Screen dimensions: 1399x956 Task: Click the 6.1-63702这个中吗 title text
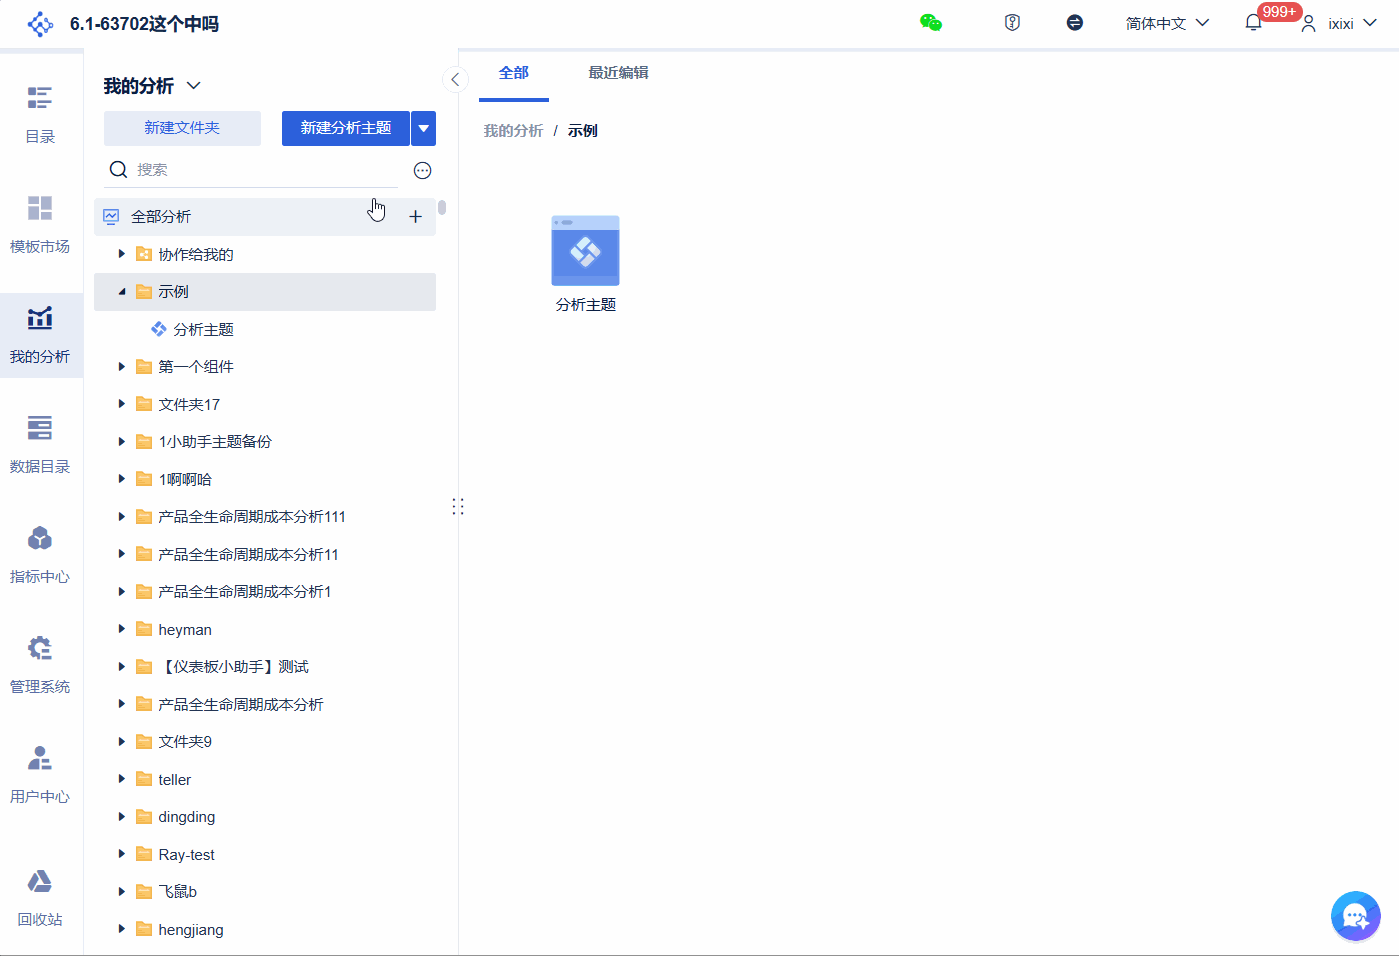pyautogui.click(x=144, y=24)
